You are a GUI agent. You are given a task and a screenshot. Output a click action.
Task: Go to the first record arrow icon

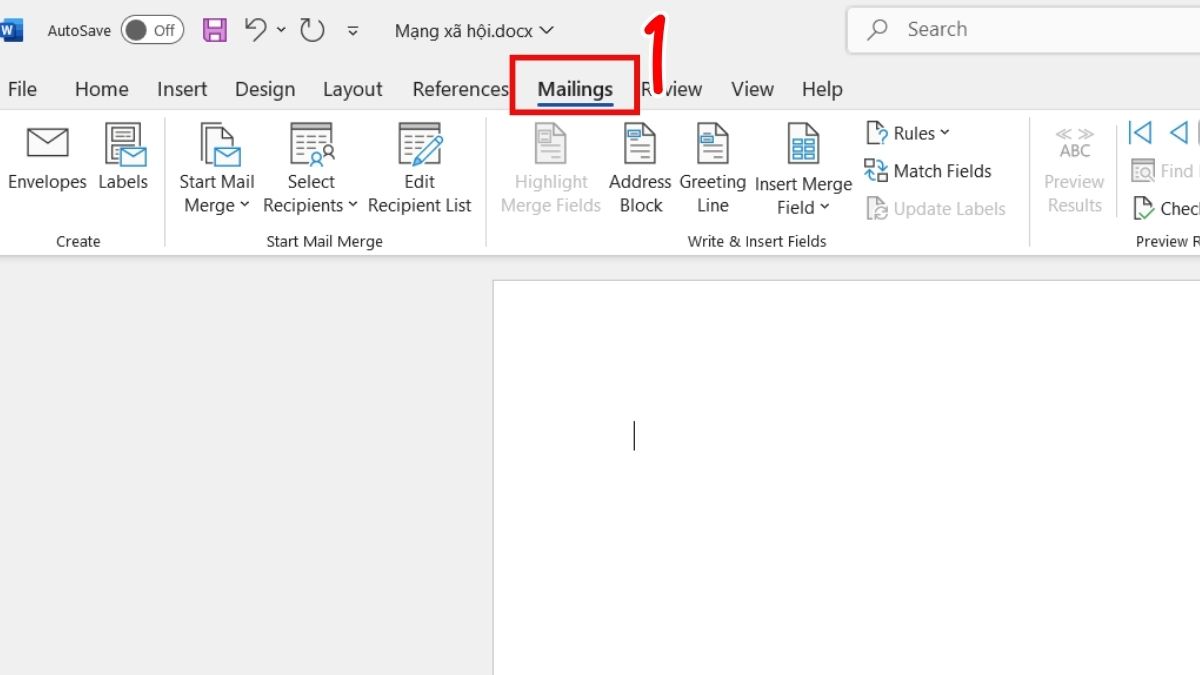tap(1140, 133)
